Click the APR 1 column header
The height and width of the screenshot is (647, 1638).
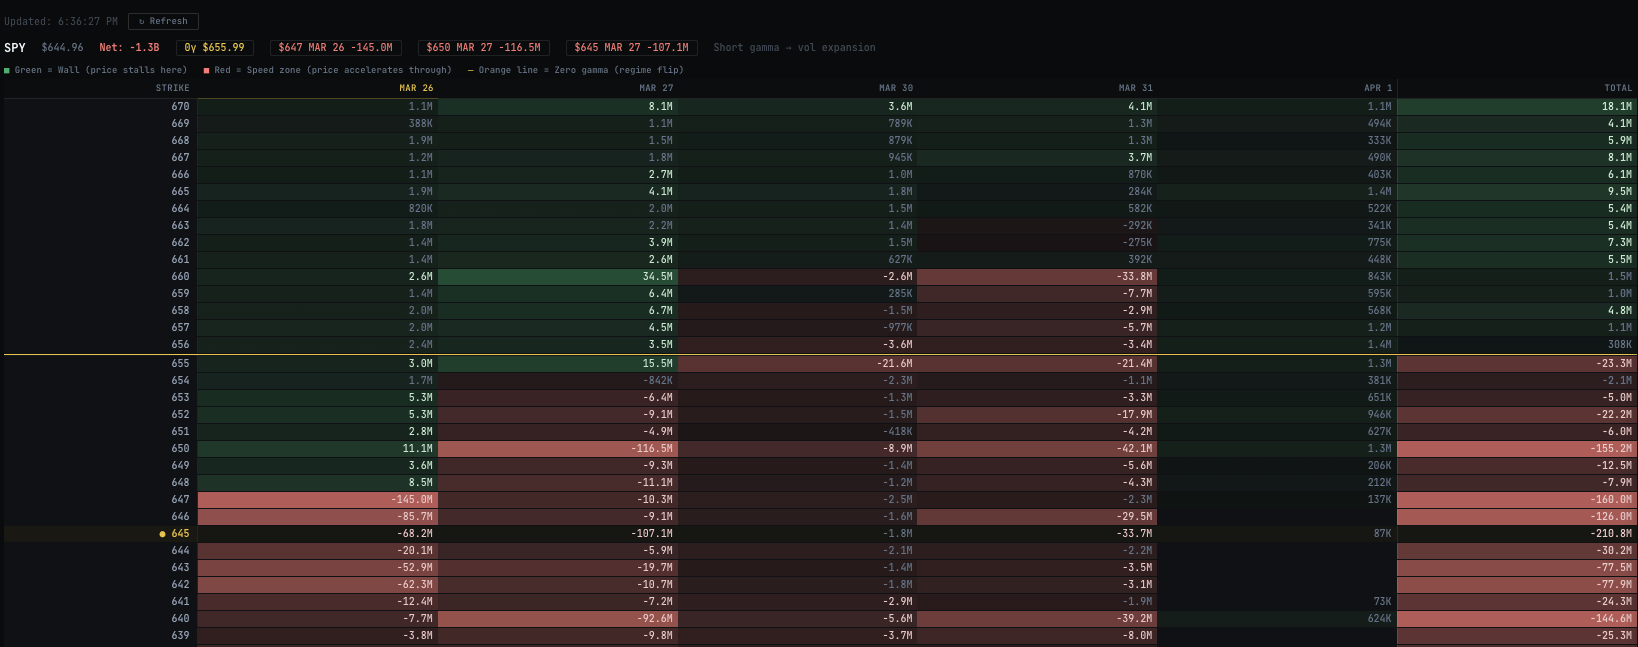[1378, 88]
